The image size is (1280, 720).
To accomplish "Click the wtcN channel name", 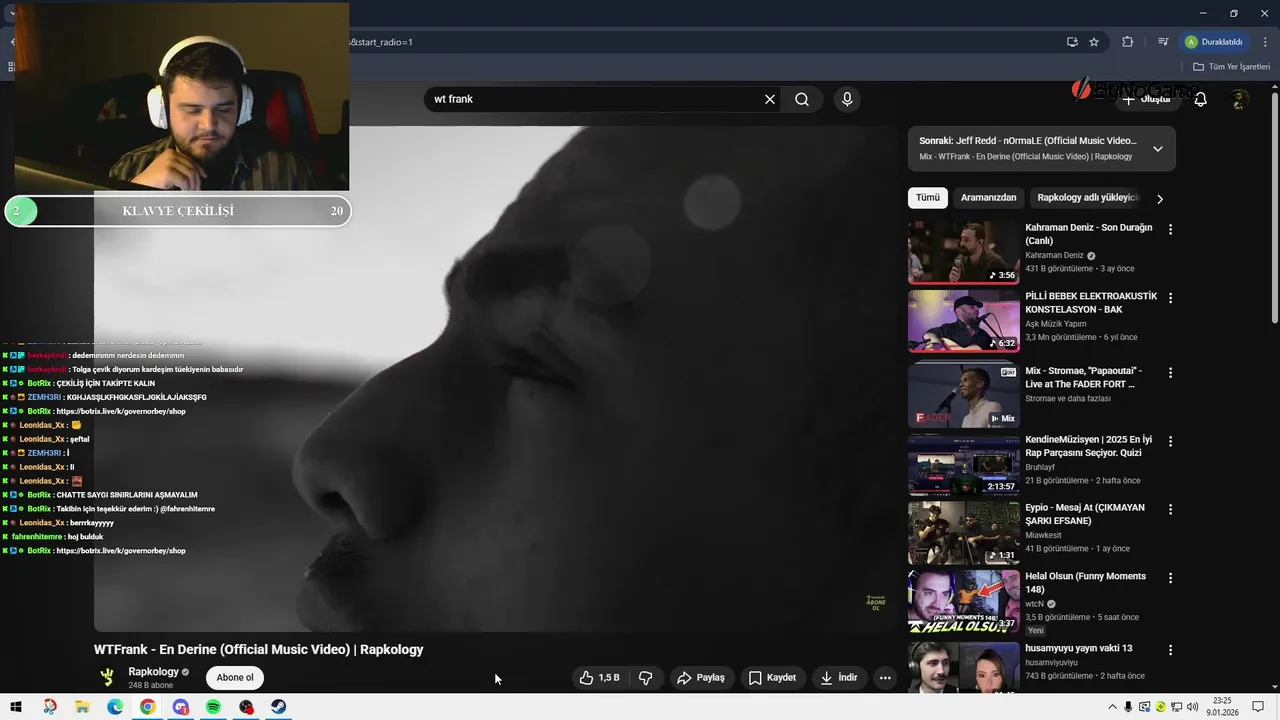I will (x=1035, y=604).
